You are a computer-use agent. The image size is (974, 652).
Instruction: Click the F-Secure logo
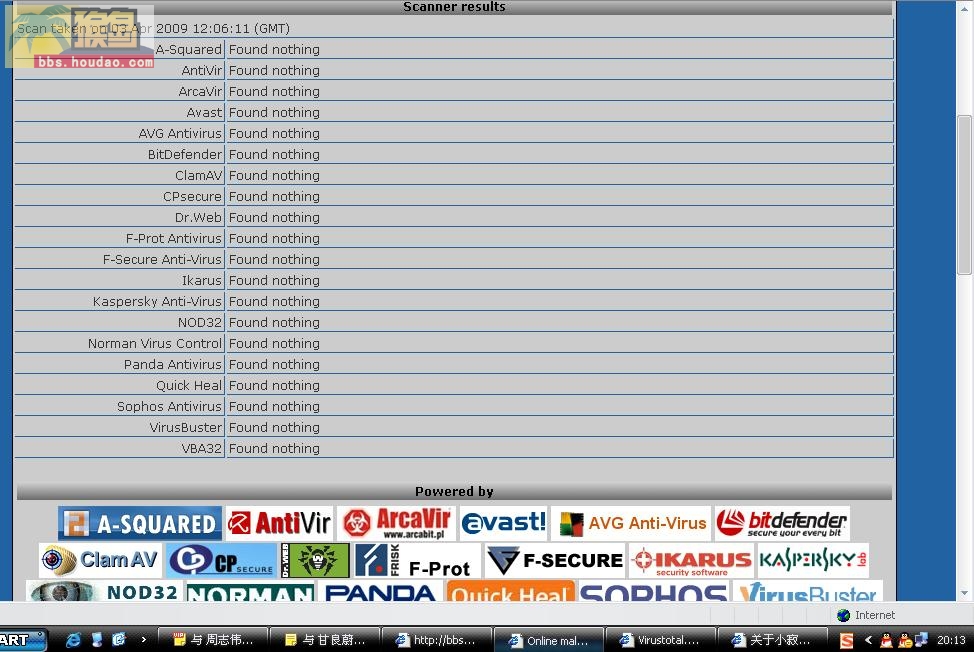[x=554, y=560]
